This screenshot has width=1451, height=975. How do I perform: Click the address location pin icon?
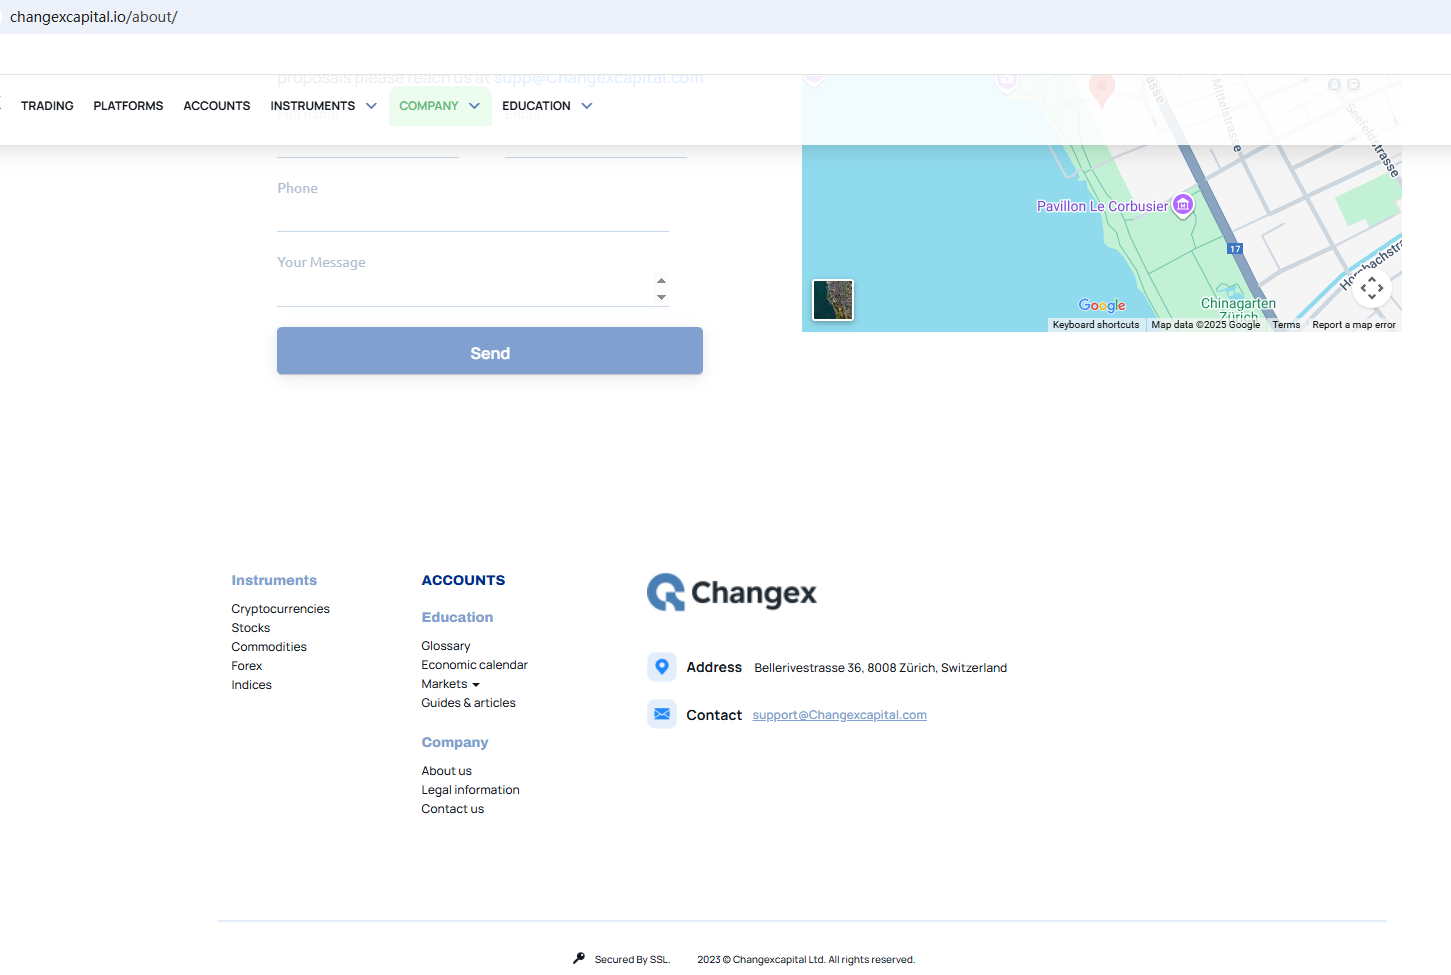click(x=662, y=667)
